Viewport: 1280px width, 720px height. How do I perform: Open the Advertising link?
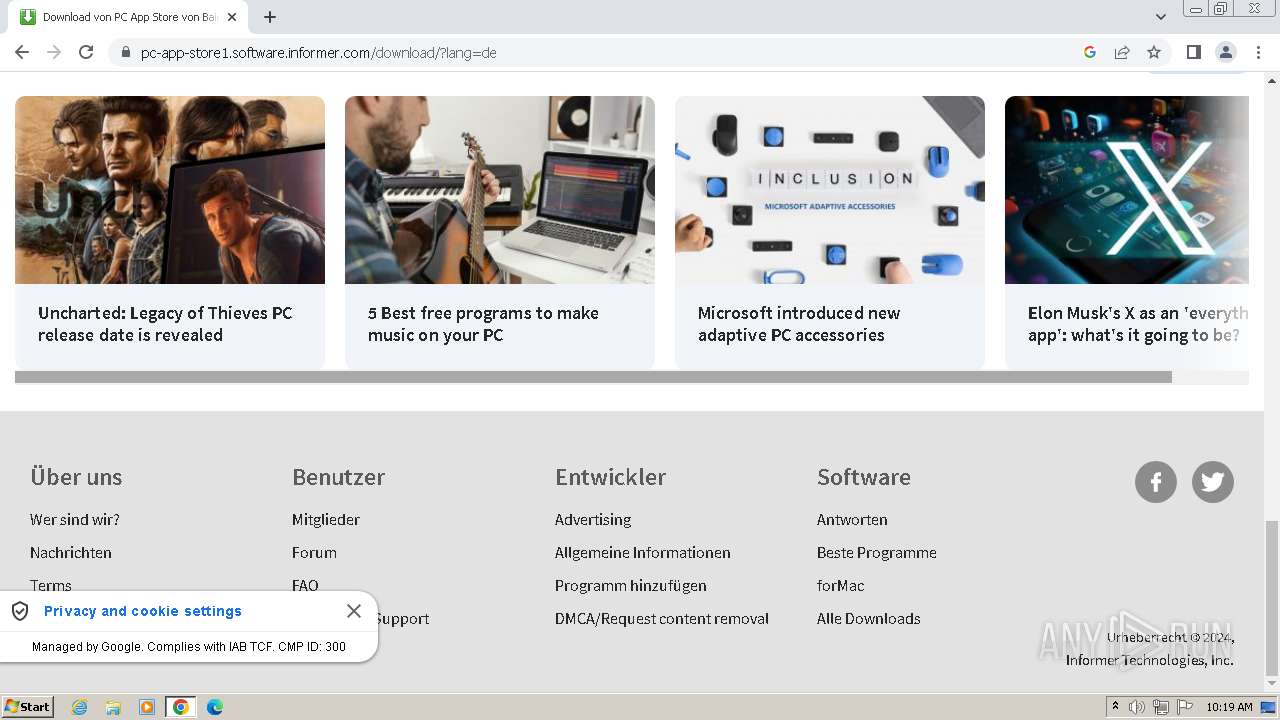[x=593, y=519]
